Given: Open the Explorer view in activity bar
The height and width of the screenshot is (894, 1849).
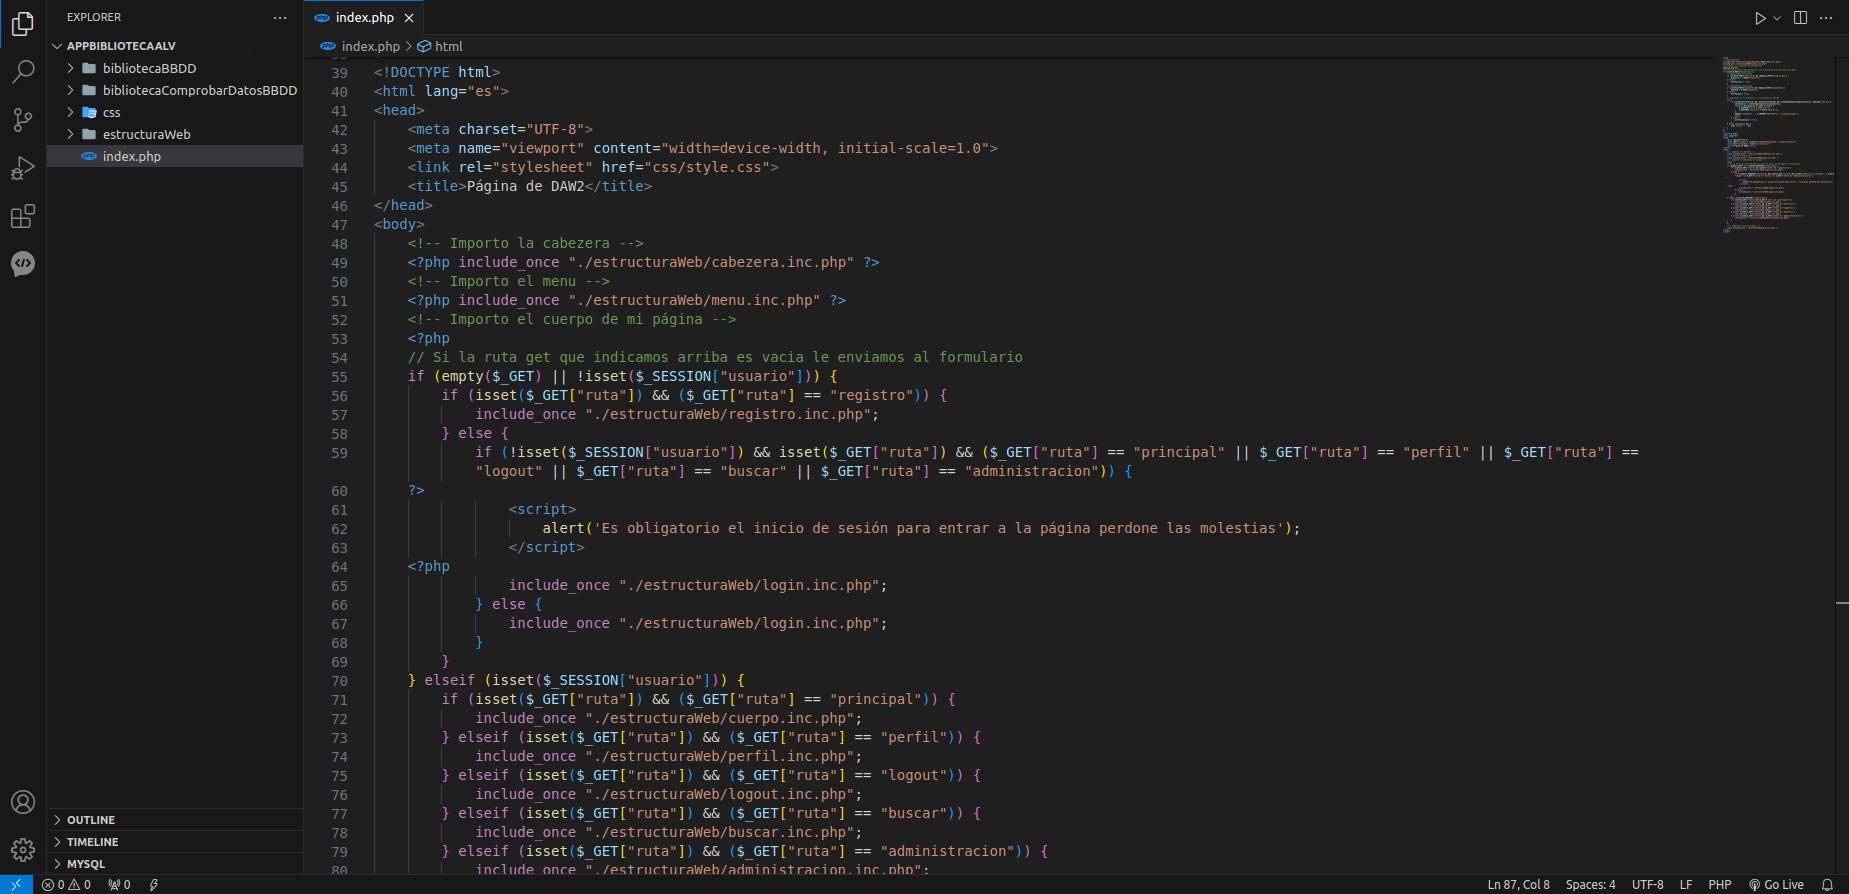Looking at the screenshot, I should pos(22,24).
